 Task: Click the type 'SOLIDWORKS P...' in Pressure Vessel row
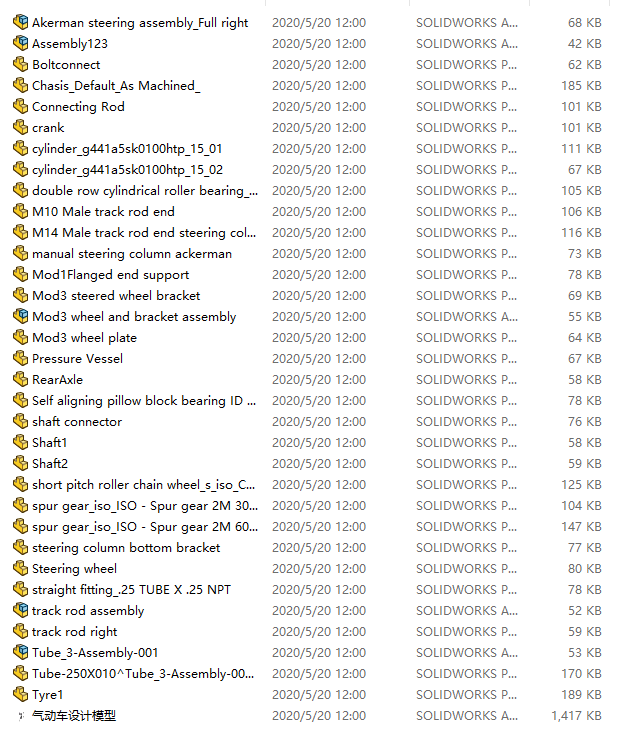point(467,359)
